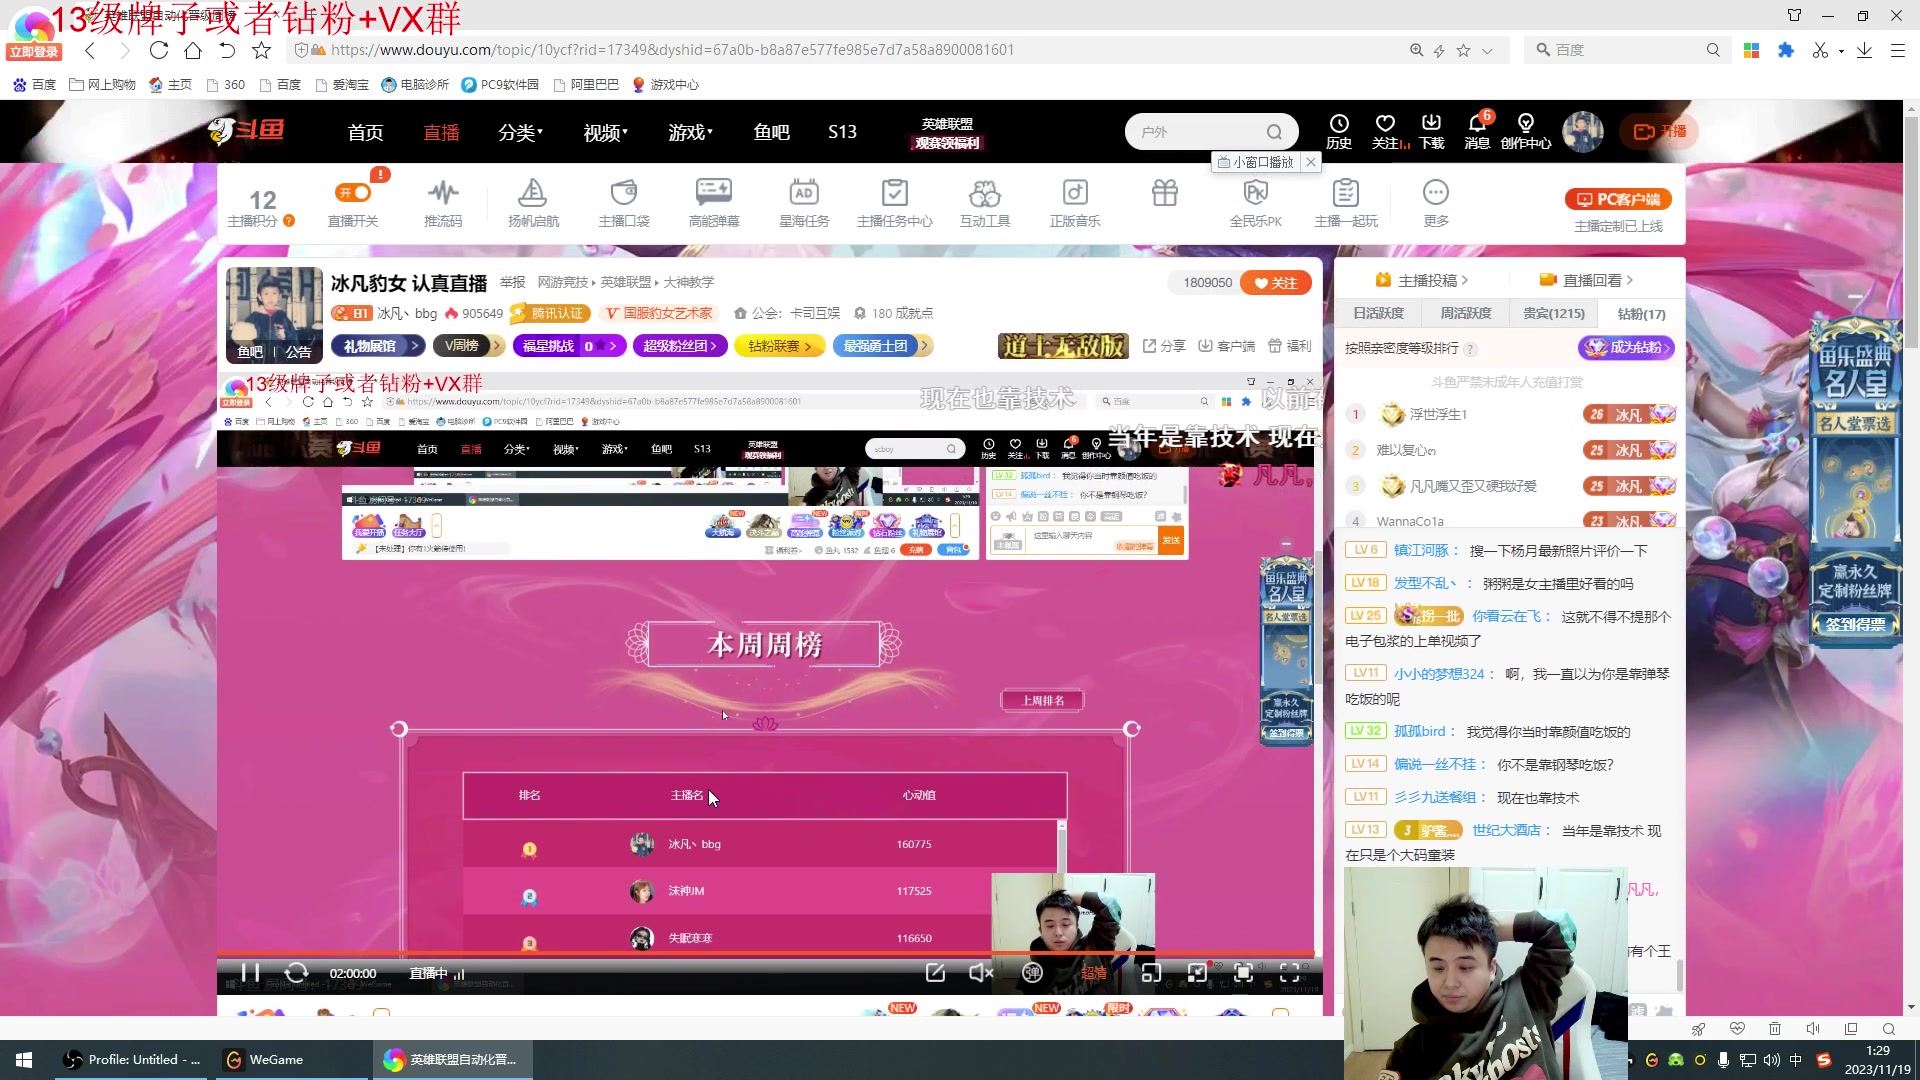Open the browser extensions puzzle icon

[x=1786, y=50]
